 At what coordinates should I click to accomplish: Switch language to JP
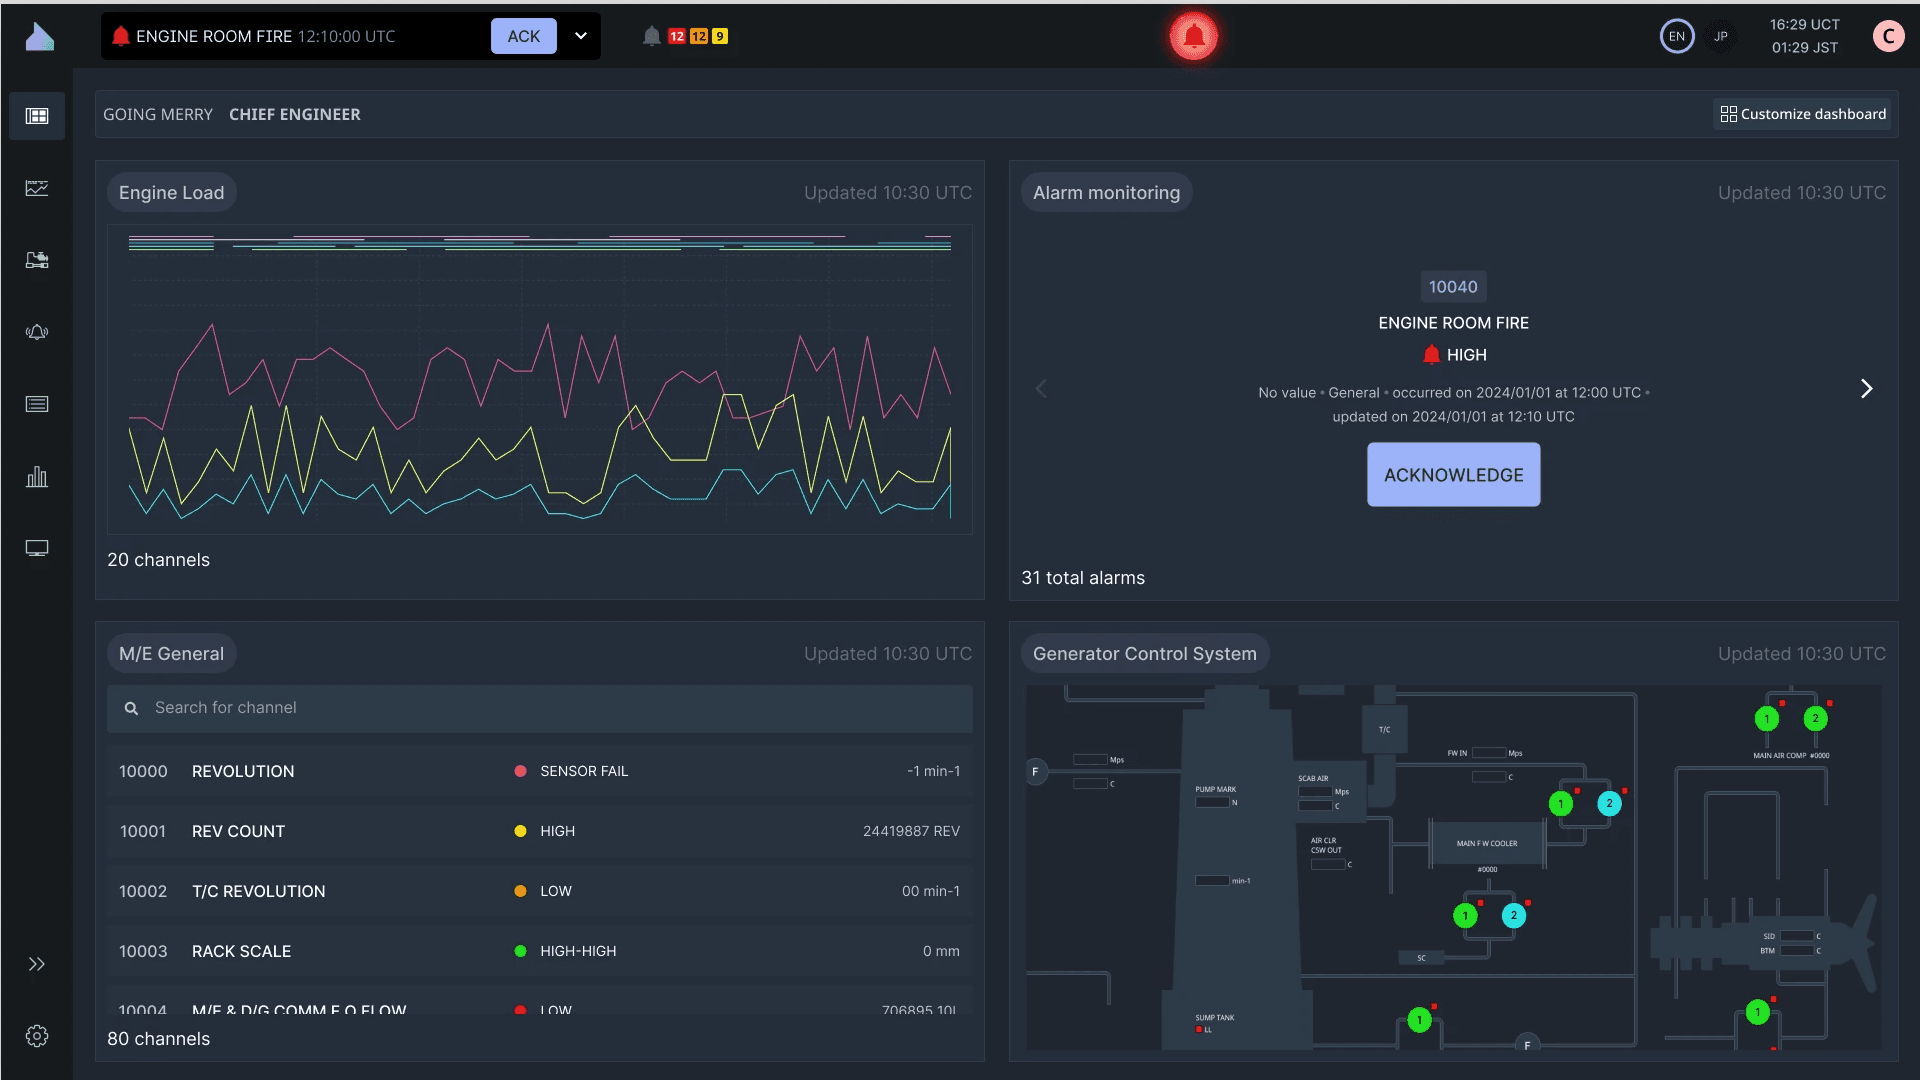coord(1721,36)
